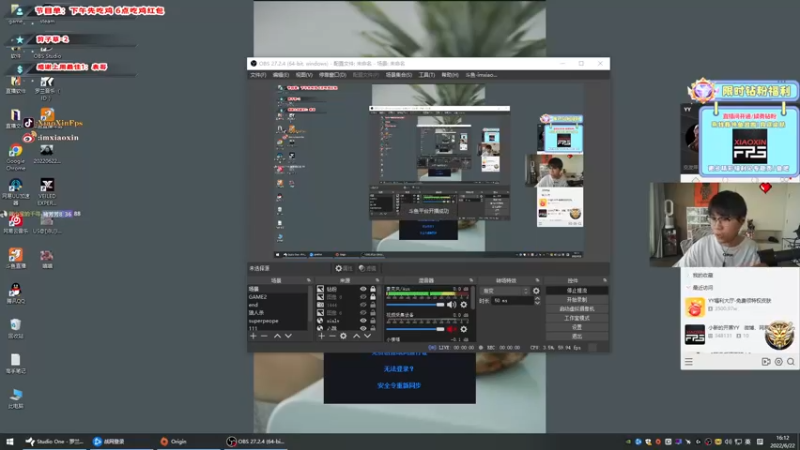Move source down in Sources list

367,336
